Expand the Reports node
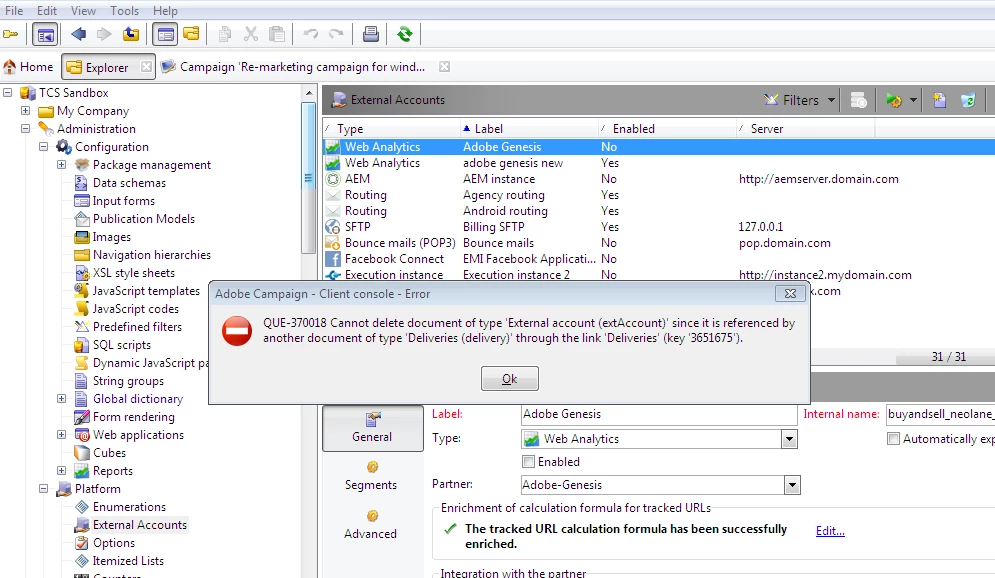995x578 pixels. tap(62, 470)
